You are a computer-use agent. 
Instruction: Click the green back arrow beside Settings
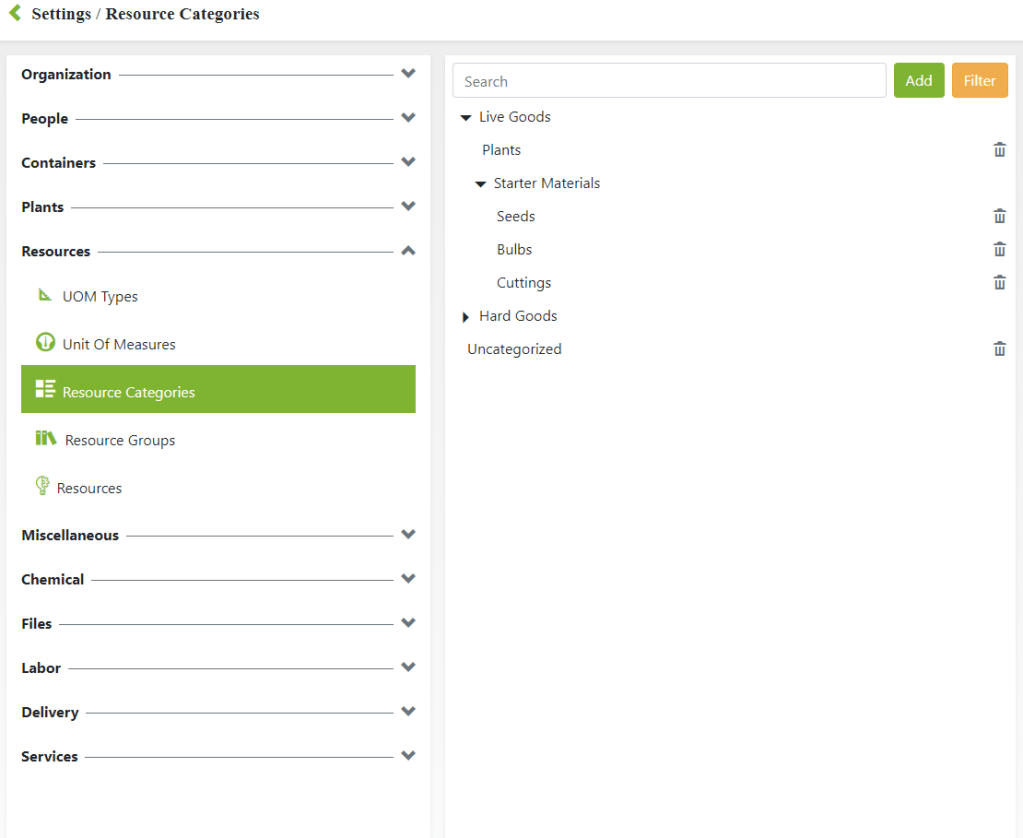tap(15, 14)
